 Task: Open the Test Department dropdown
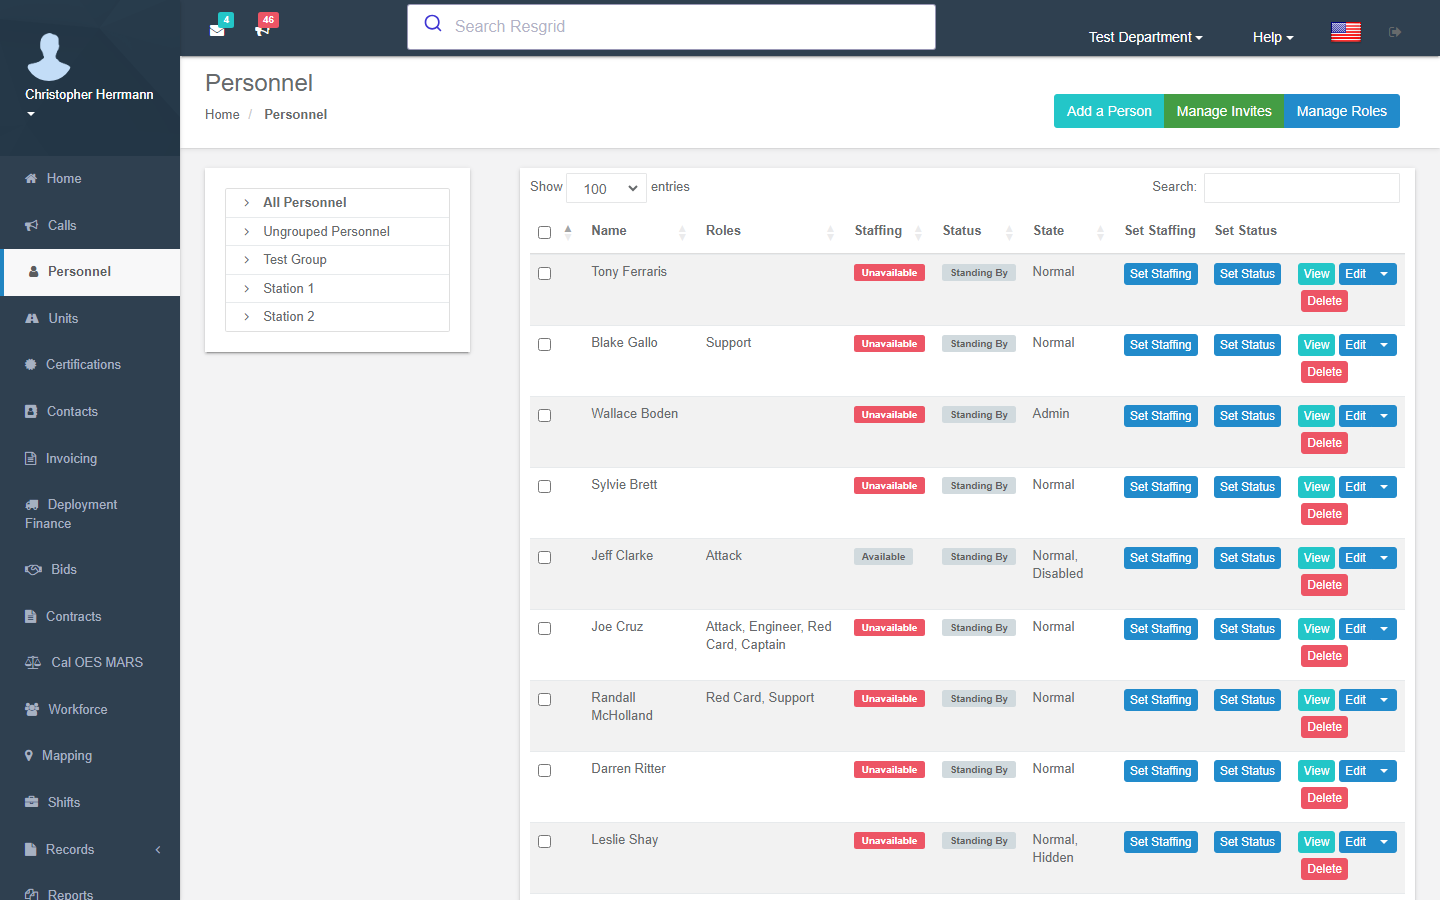point(1145,37)
